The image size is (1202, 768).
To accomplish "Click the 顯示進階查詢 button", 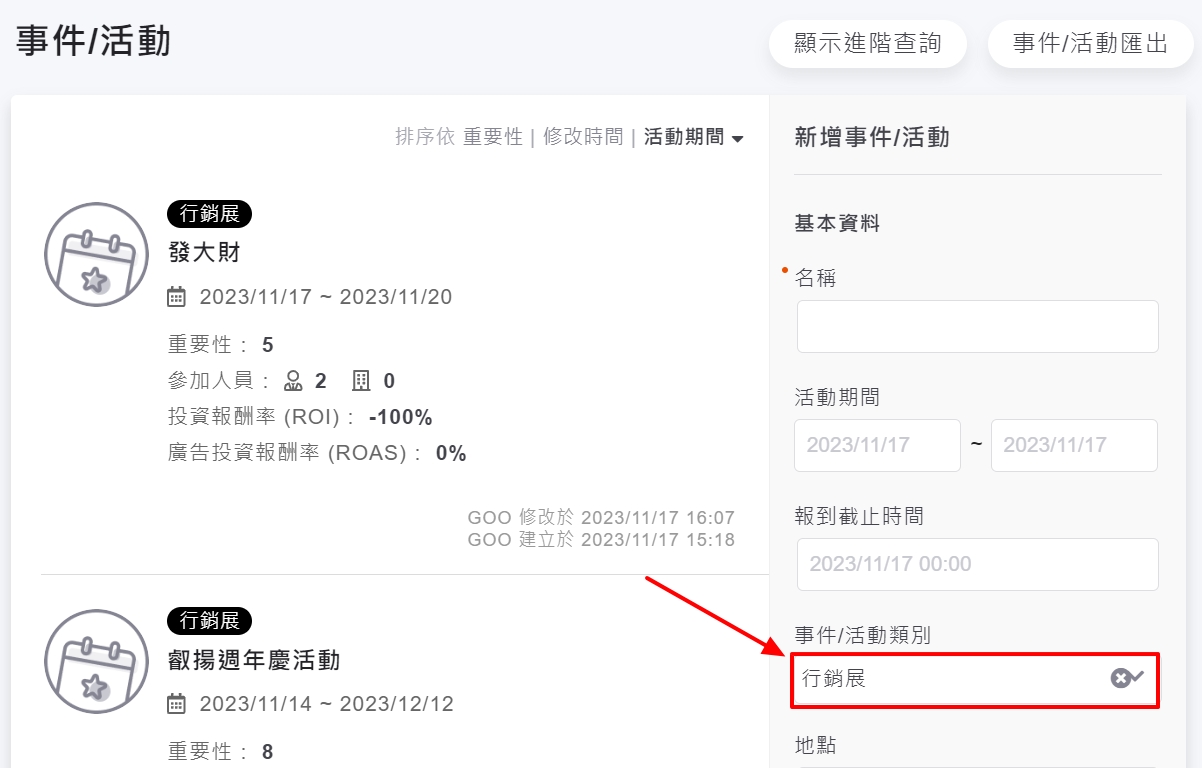I will click(x=867, y=44).
